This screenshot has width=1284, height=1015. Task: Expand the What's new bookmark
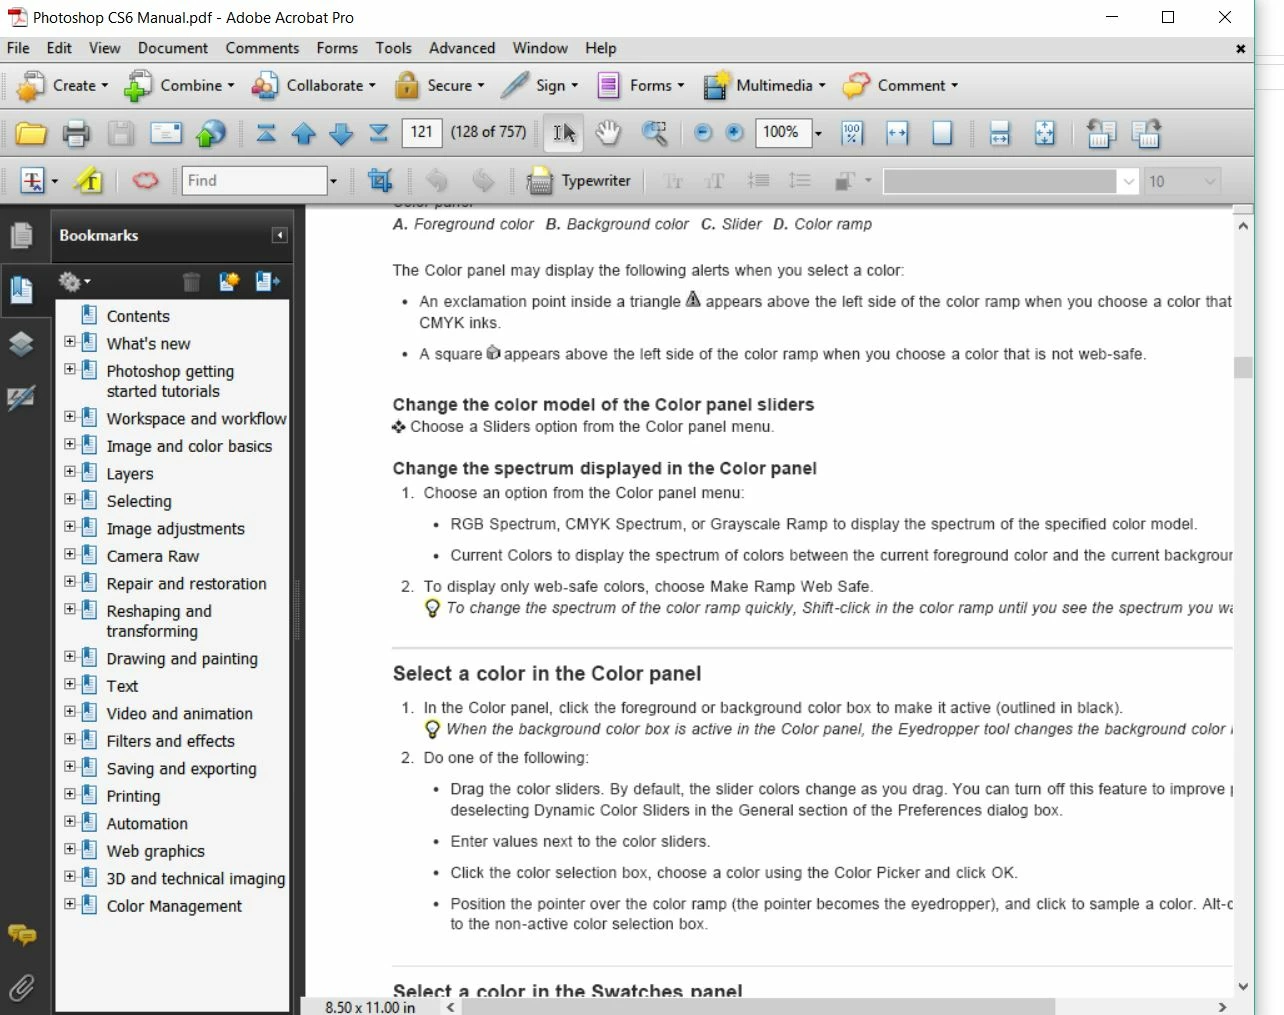(70, 342)
